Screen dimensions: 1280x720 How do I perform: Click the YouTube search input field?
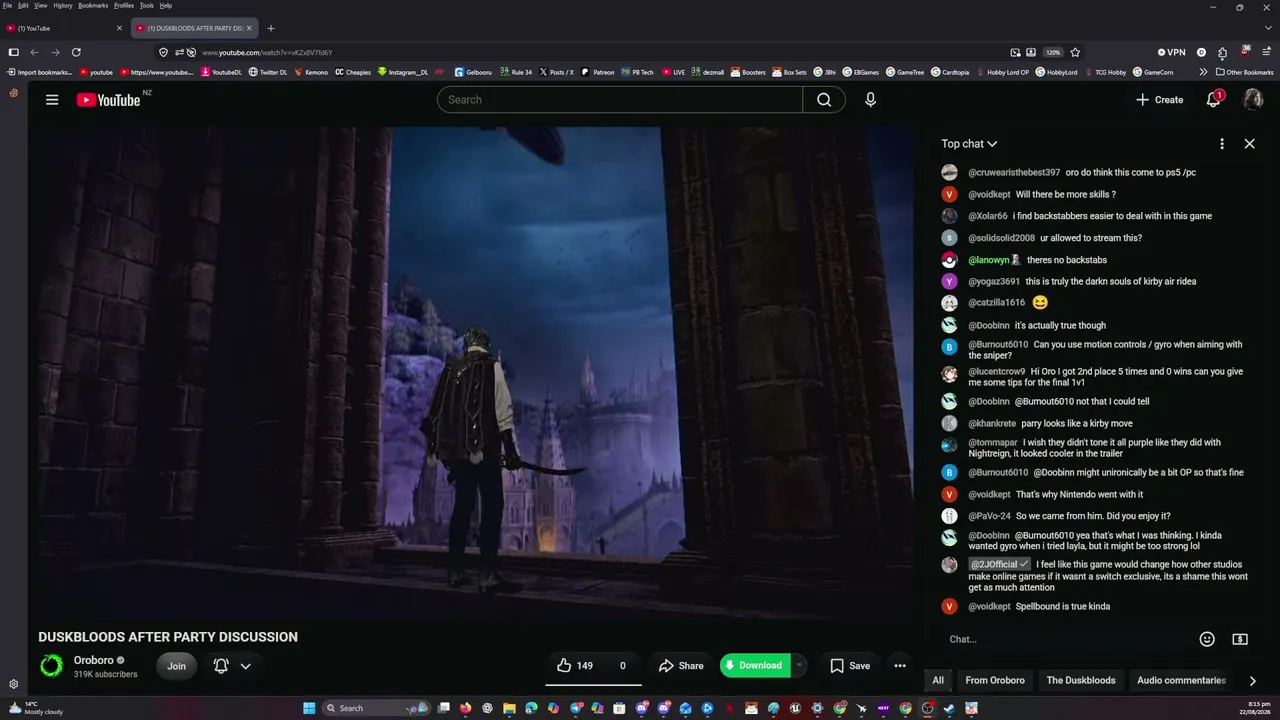[x=620, y=100]
